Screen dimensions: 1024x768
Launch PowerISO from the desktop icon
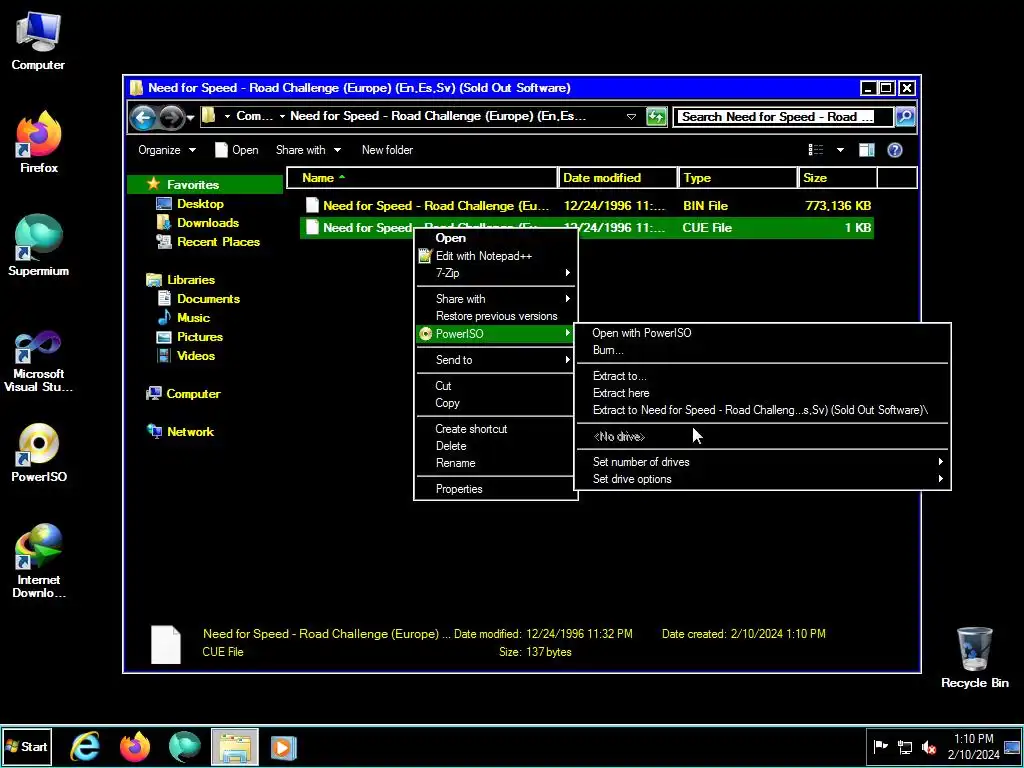coord(39,453)
